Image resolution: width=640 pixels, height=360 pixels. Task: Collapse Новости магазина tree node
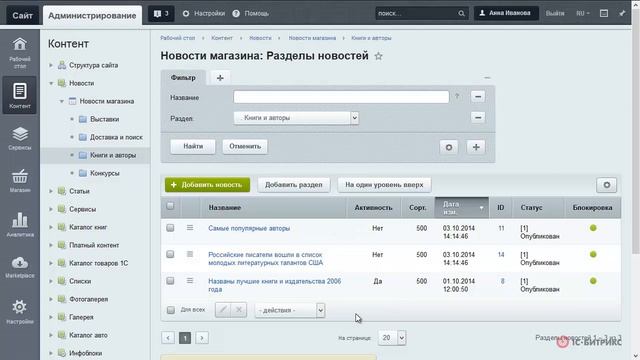[62, 101]
